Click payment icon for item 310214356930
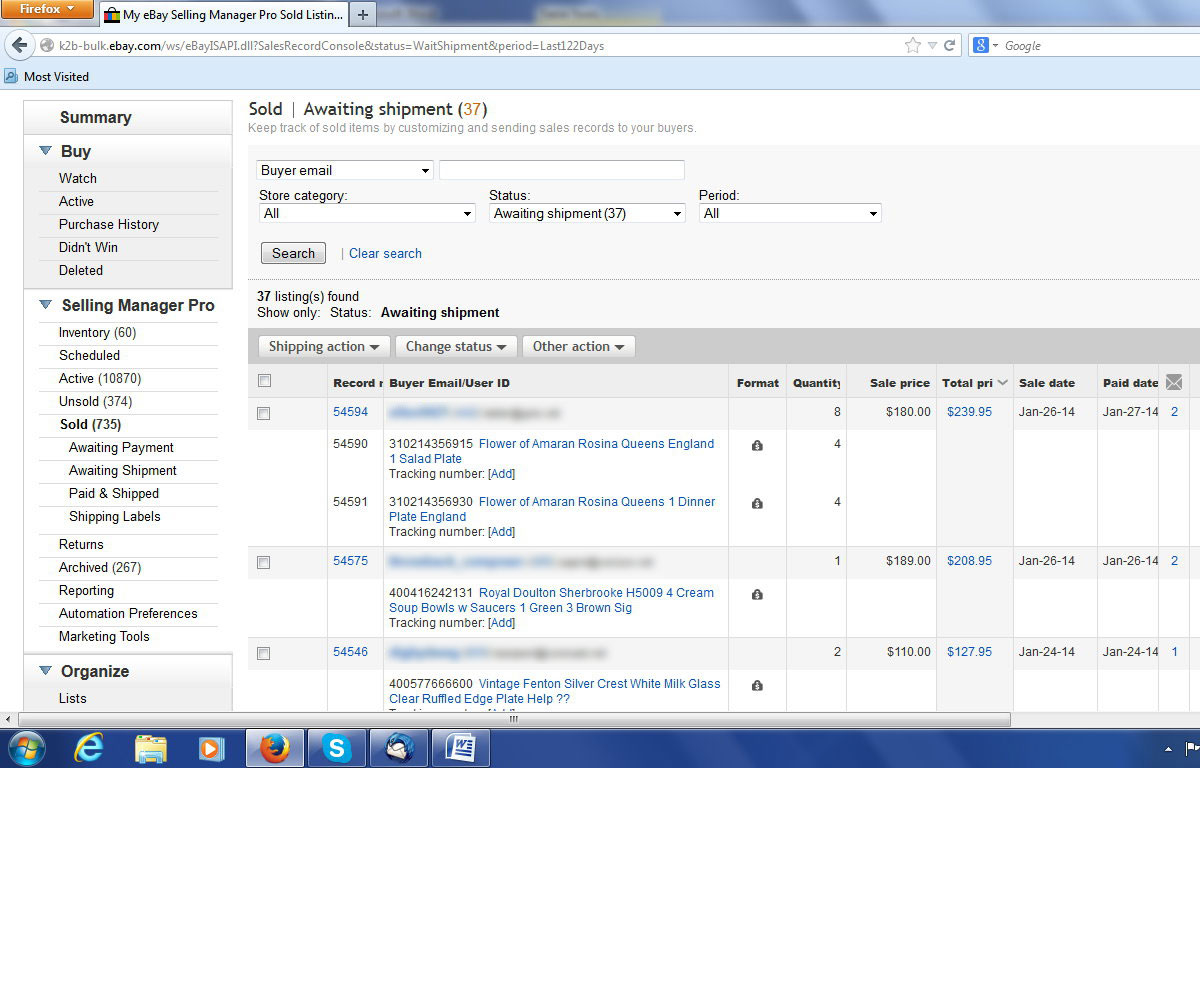The height and width of the screenshot is (1000, 1200). pos(757,503)
